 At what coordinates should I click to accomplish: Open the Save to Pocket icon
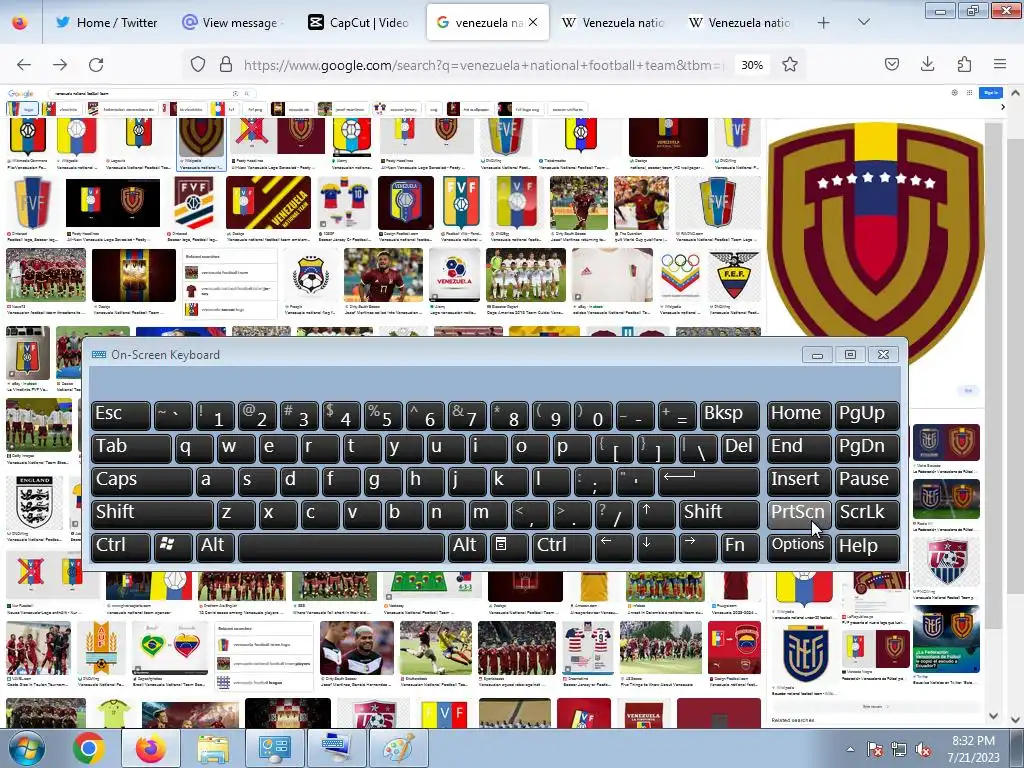(x=891, y=64)
